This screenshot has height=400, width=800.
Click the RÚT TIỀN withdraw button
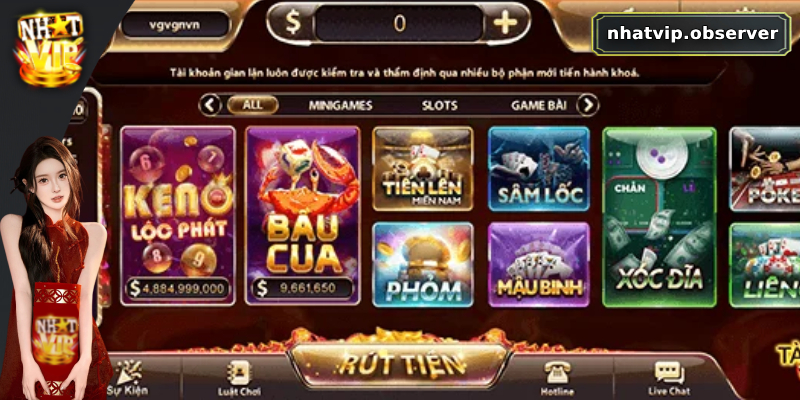(400, 364)
